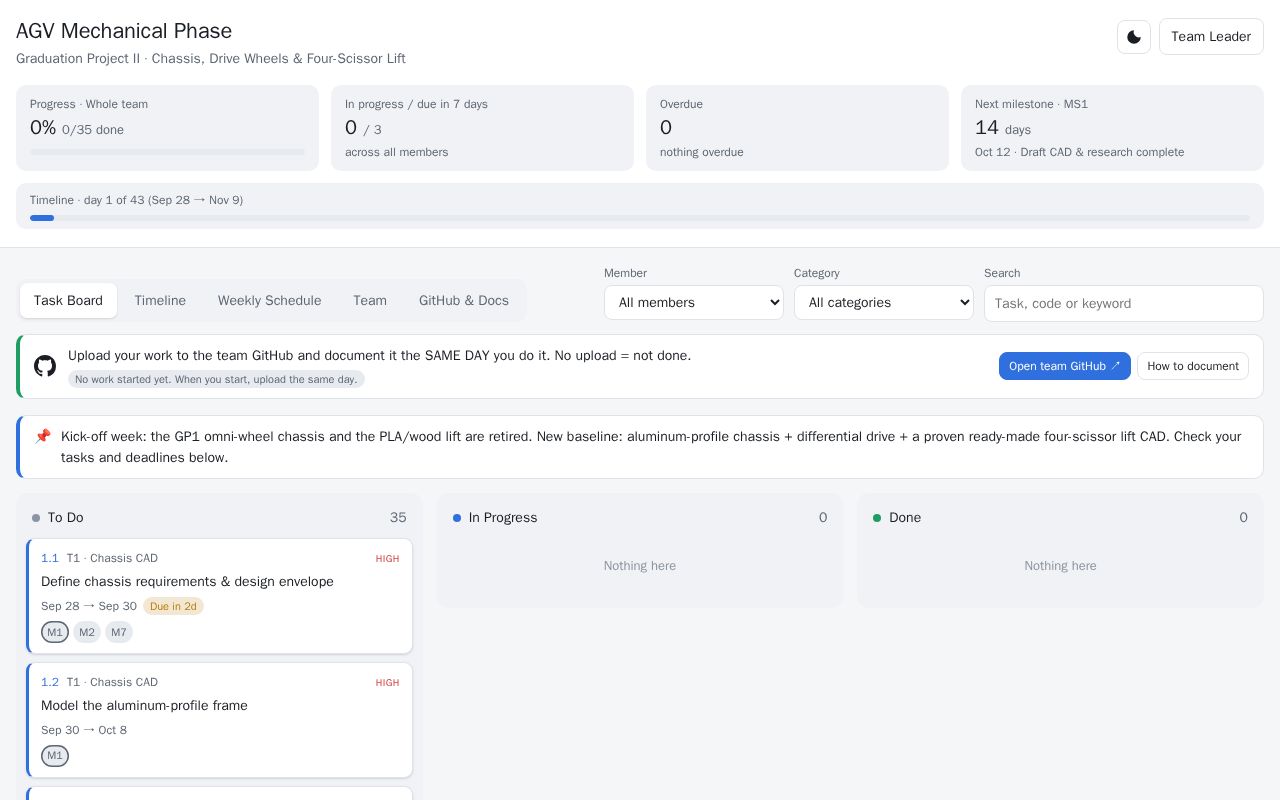This screenshot has height=800, width=1280.
Task: Click HIGH priority label on task 1.2
Action: (x=387, y=683)
